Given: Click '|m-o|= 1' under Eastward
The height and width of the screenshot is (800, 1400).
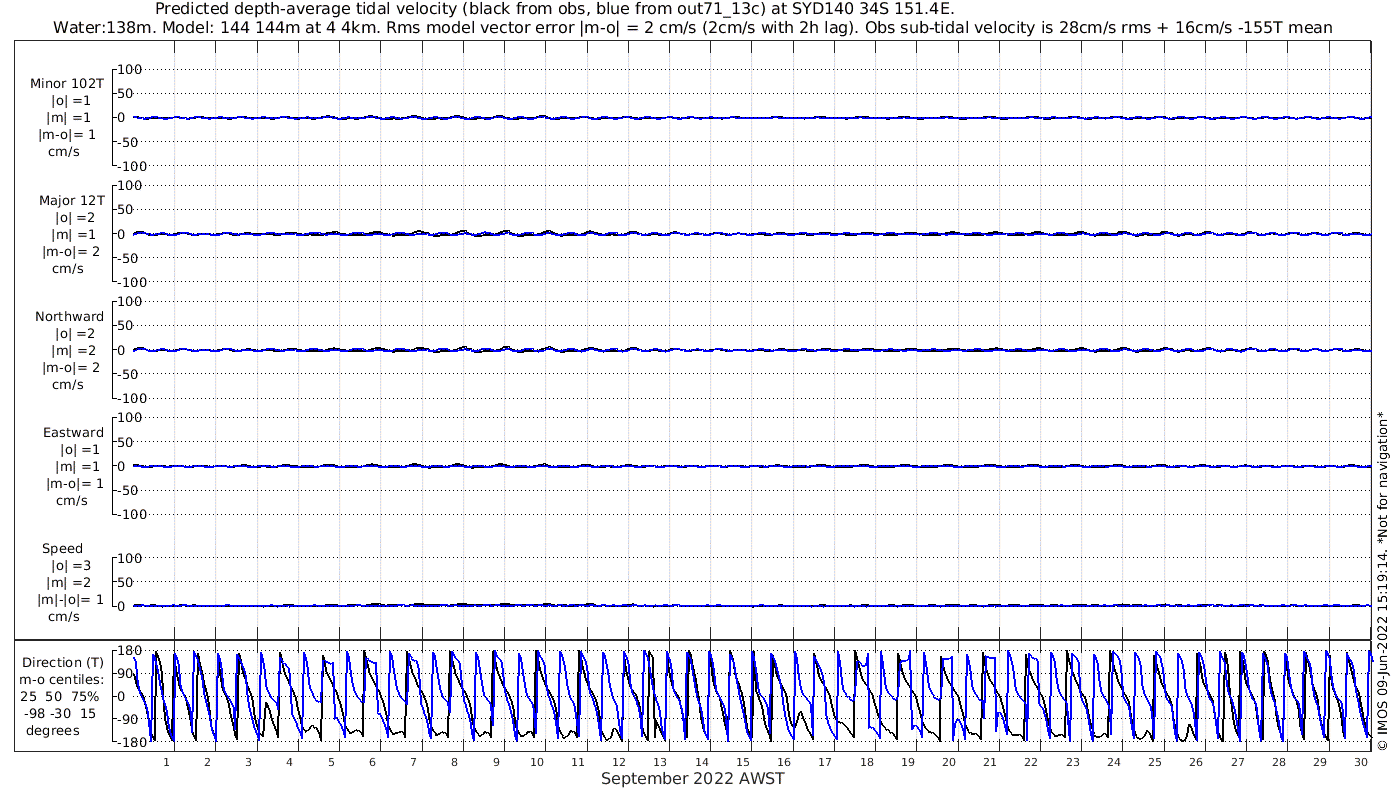Looking at the screenshot, I should click(74, 483).
